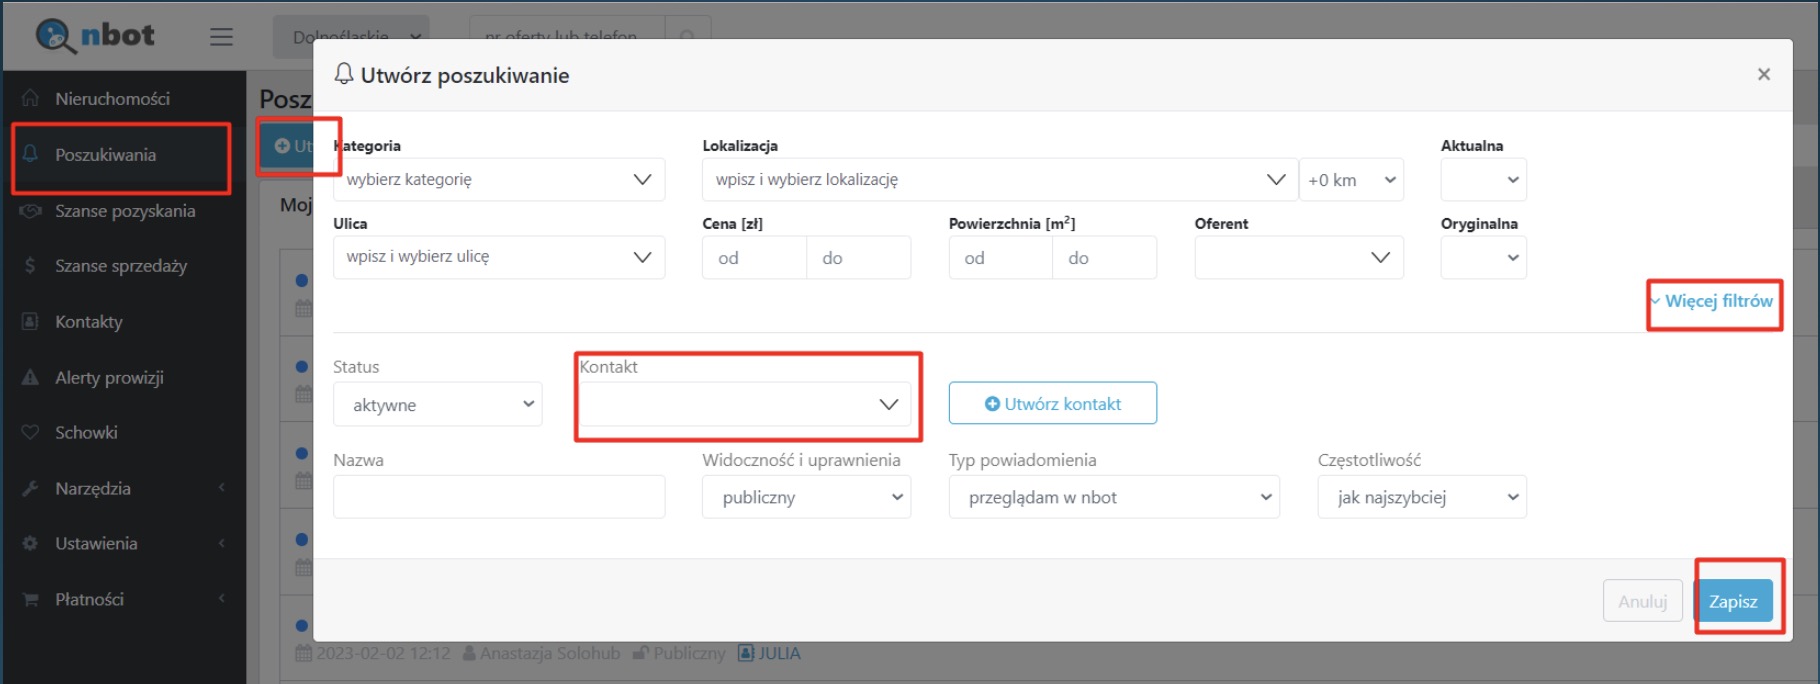The image size is (1820, 684).
Task: Click the Utwórz kontakt button
Action: click(x=1053, y=403)
